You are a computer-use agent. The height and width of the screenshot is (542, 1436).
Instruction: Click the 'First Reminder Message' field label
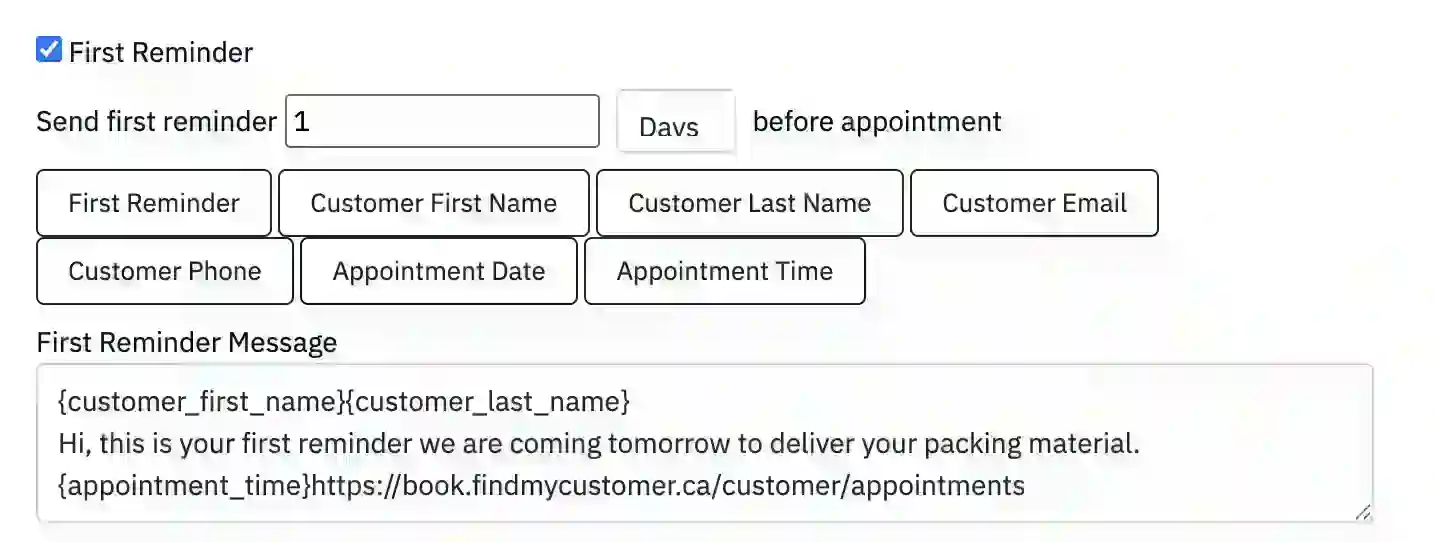187,343
